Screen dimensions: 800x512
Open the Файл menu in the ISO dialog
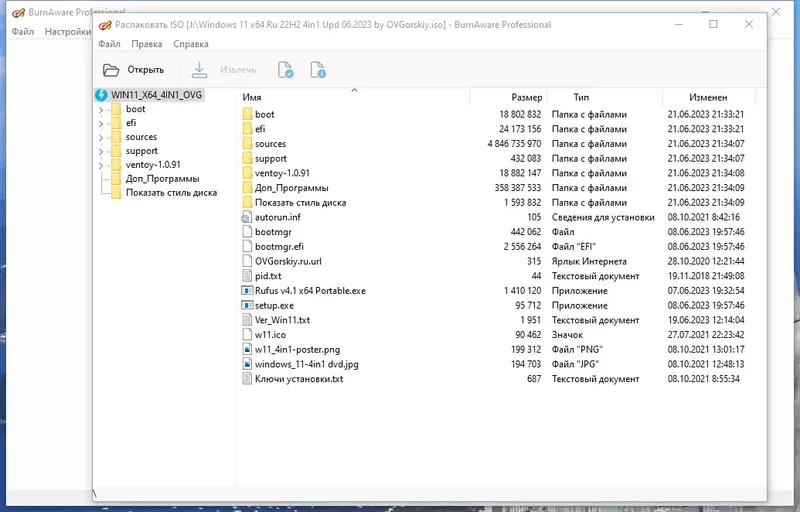(109, 44)
